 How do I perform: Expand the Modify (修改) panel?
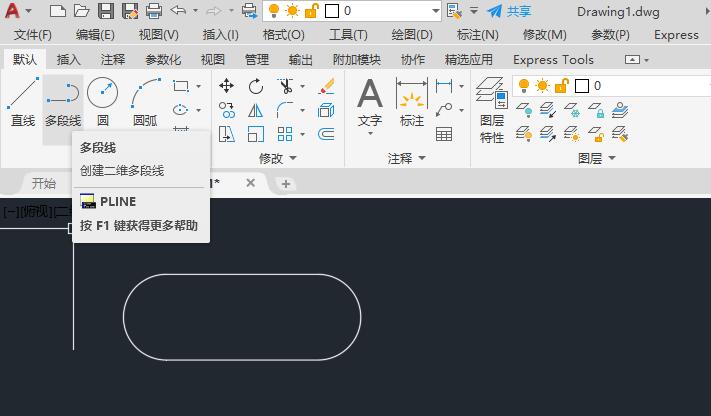(x=278, y=158)
